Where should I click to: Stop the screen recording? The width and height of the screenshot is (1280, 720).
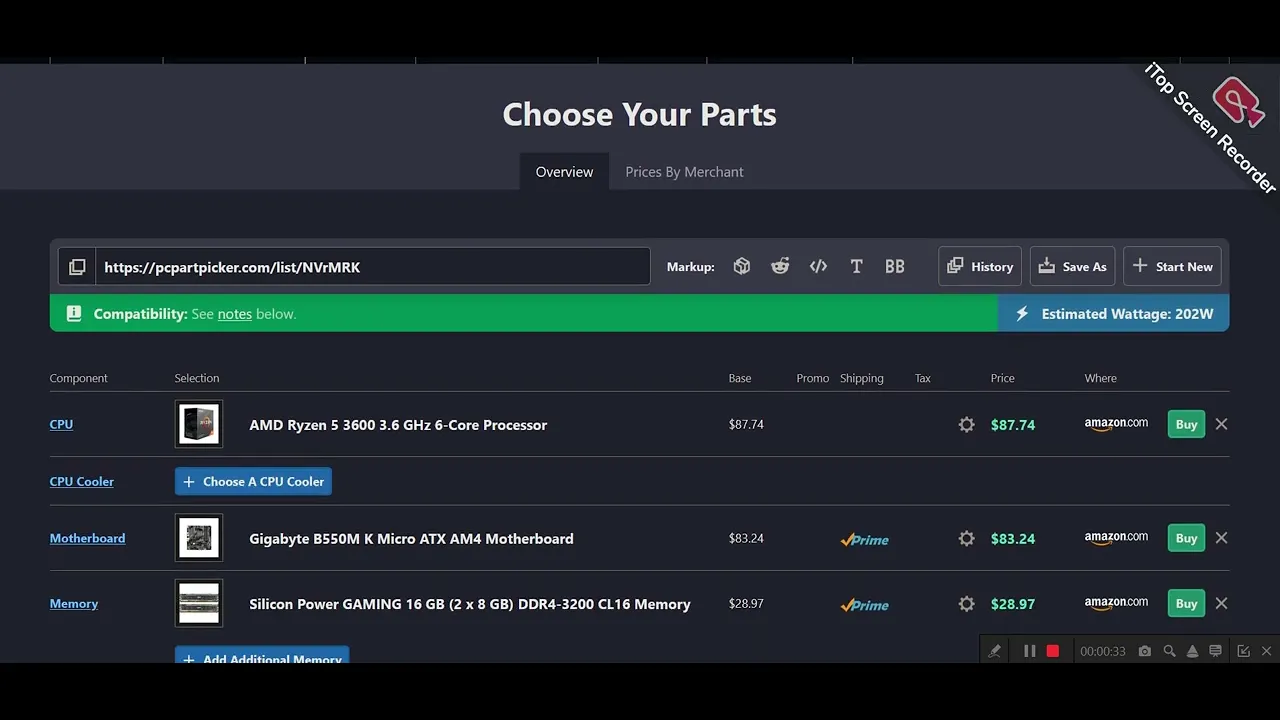[1053, 651]
